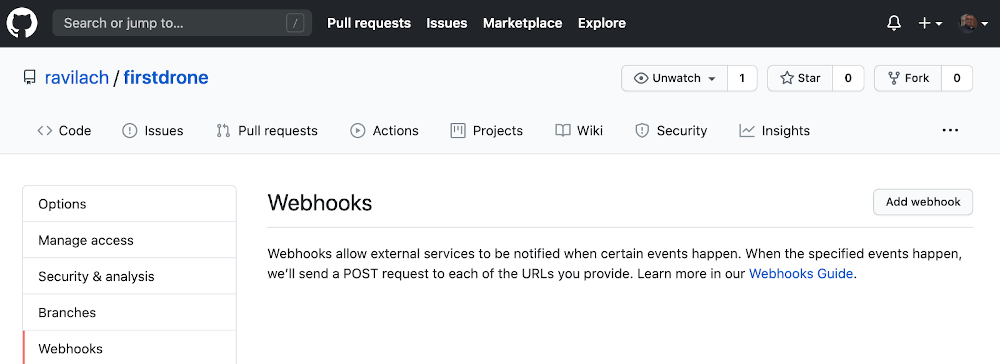Switch to the Actions tab
Viewport: 1000px width, 364px height.
(385, 131)
